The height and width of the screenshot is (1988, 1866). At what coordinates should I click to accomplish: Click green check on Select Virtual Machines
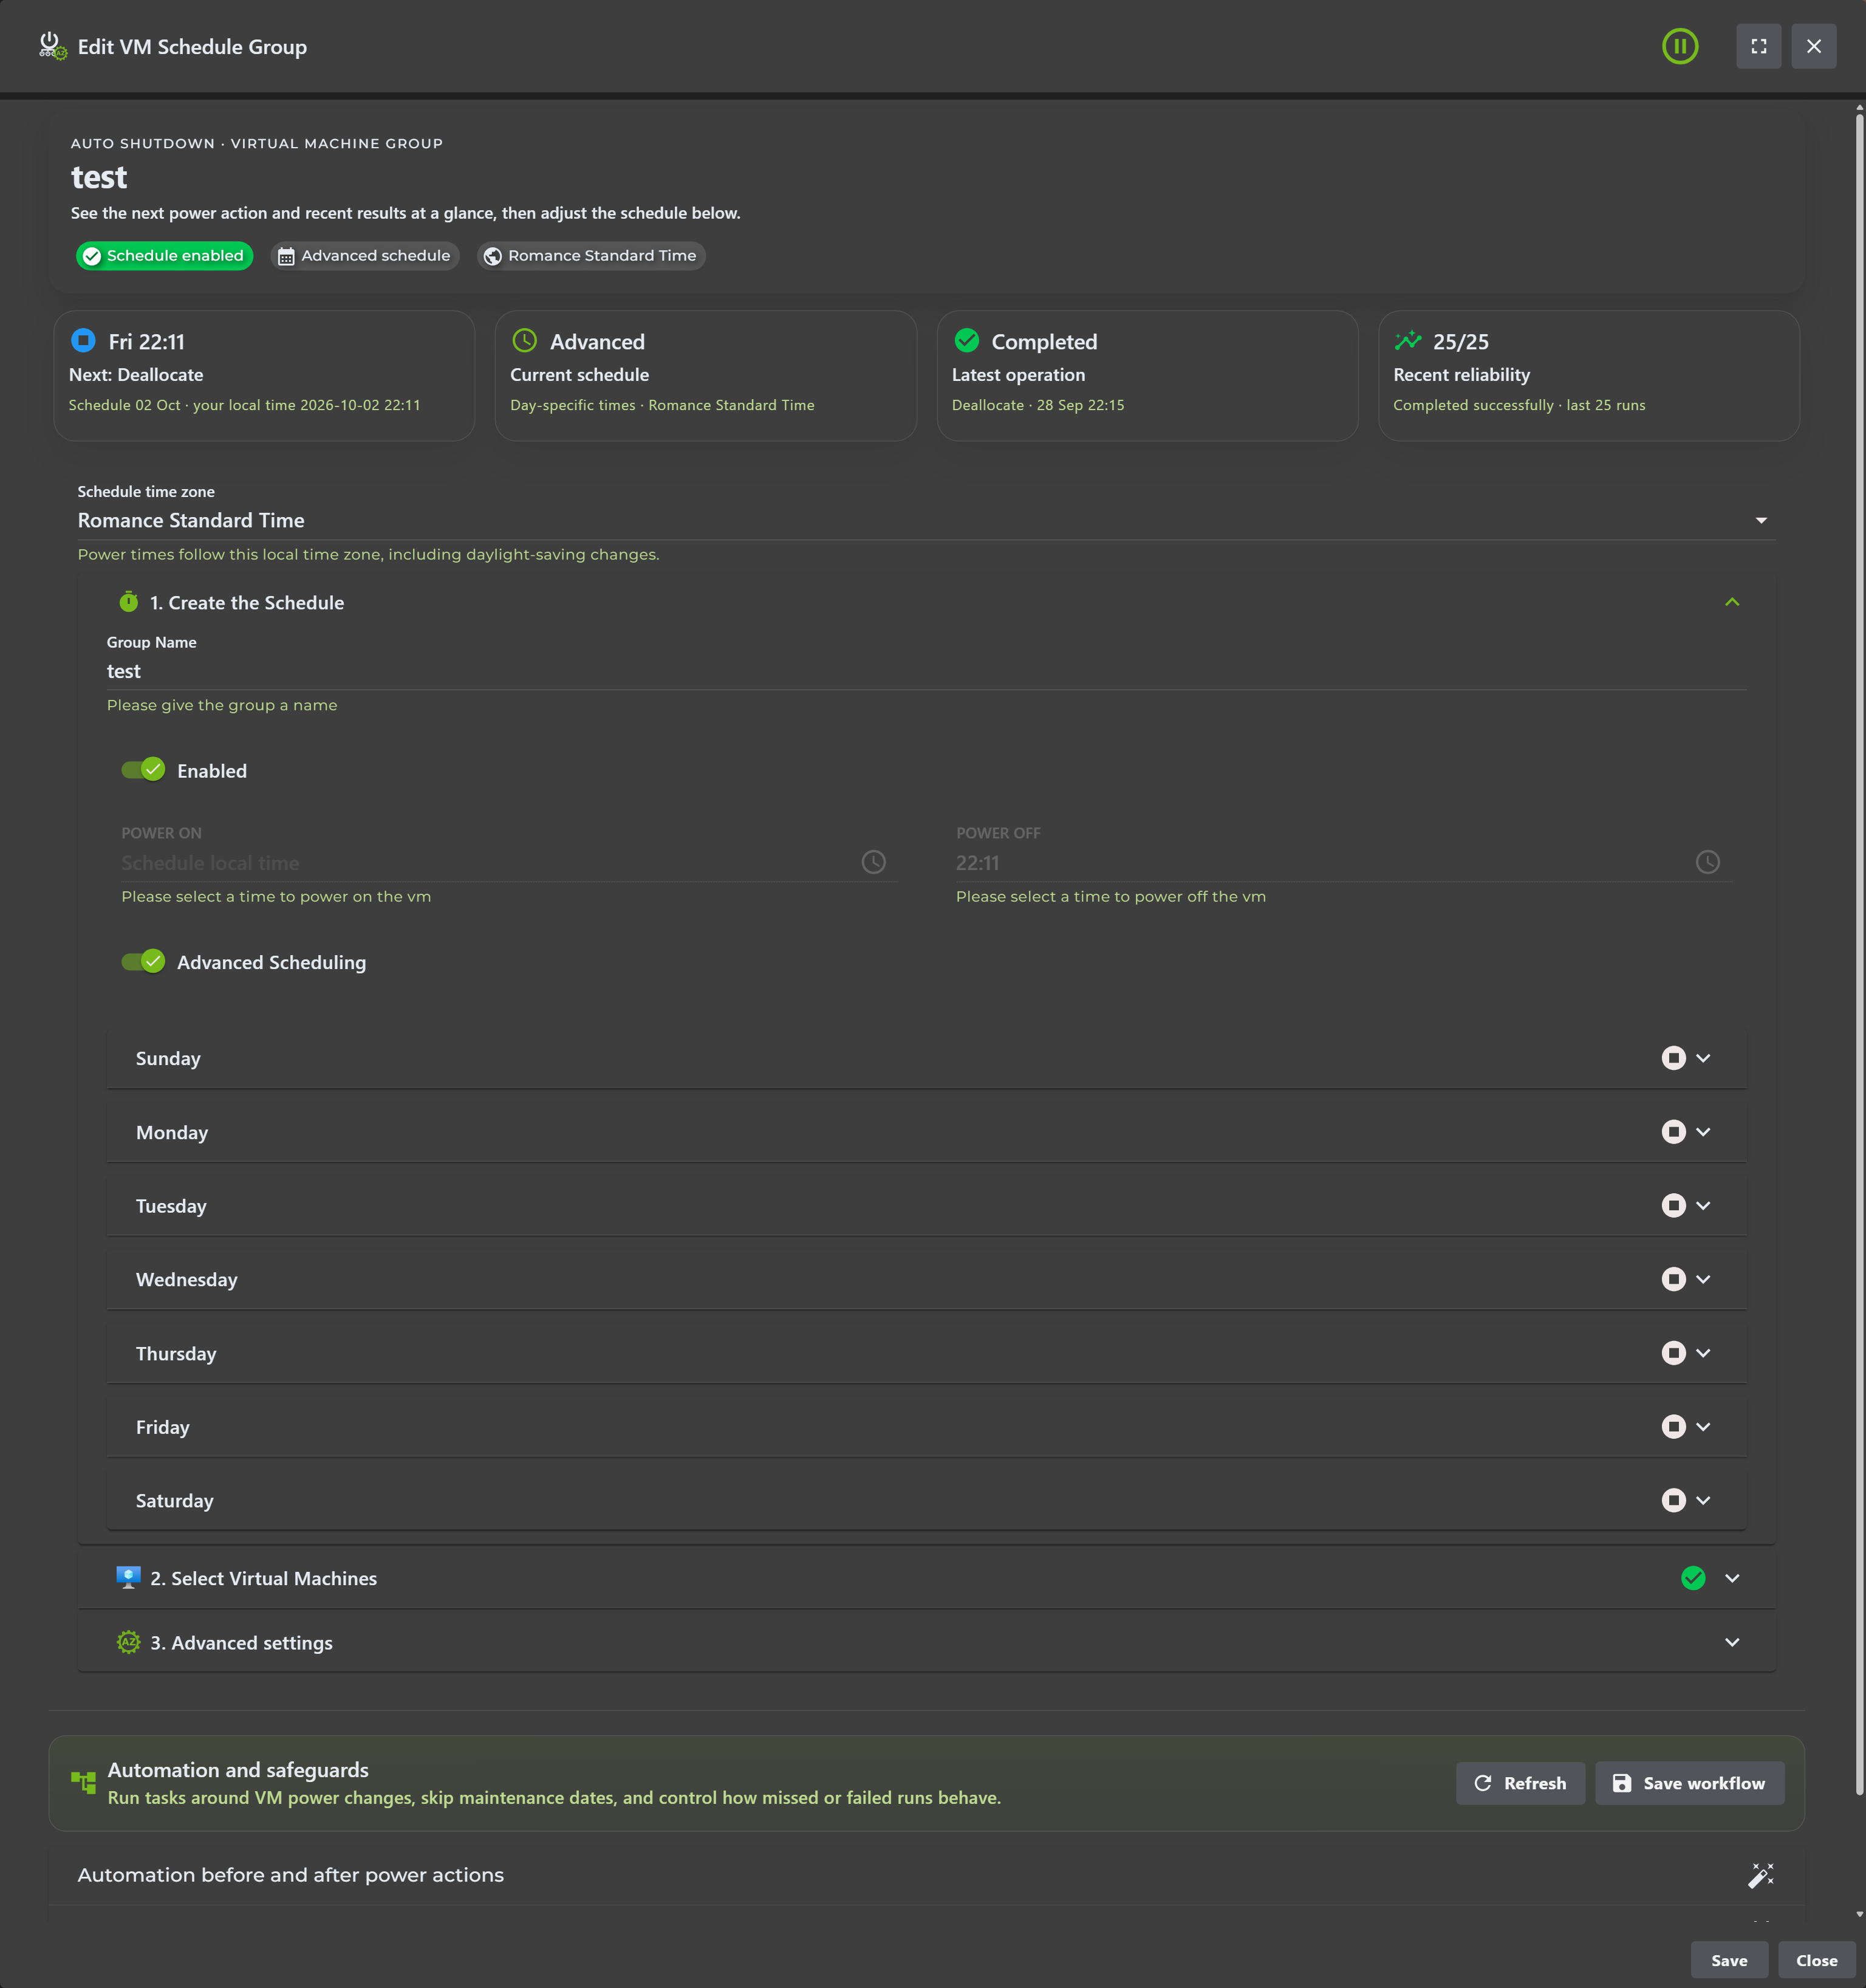1693,1578
